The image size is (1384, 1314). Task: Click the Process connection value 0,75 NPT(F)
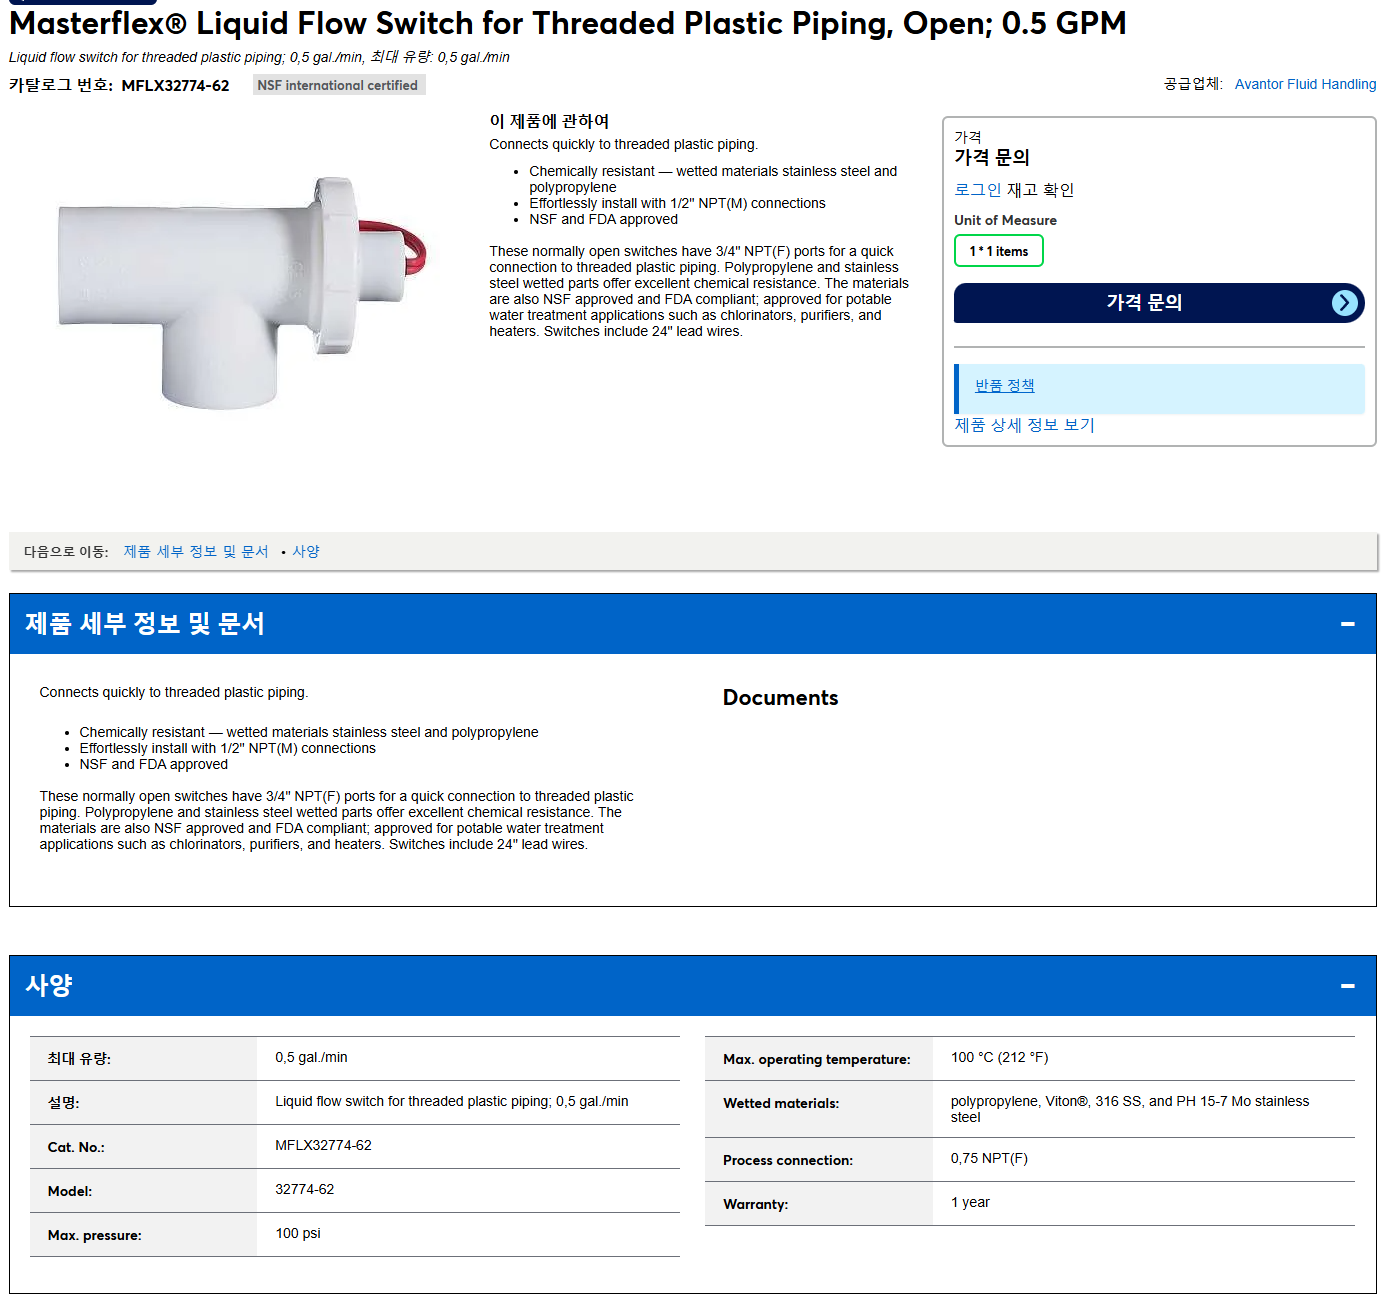point(989,1159)
